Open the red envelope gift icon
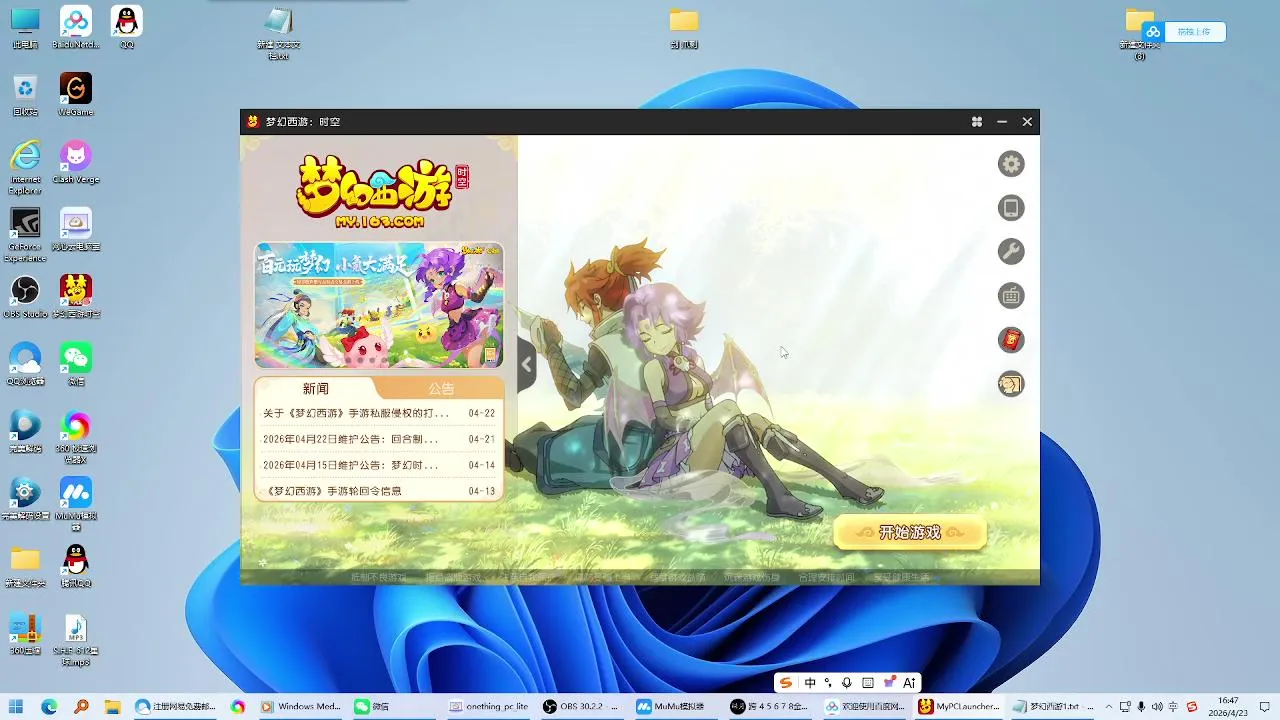This screenshot has width=1280, height=720. tap(1011, 340)
